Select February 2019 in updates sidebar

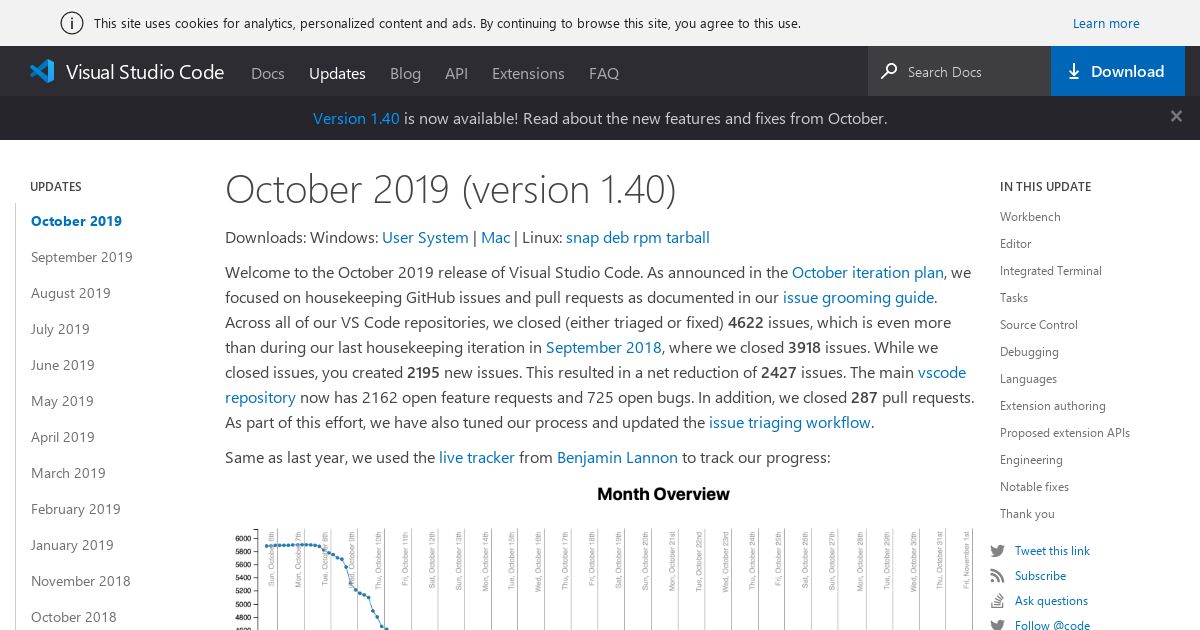click(x=76, y=509)
